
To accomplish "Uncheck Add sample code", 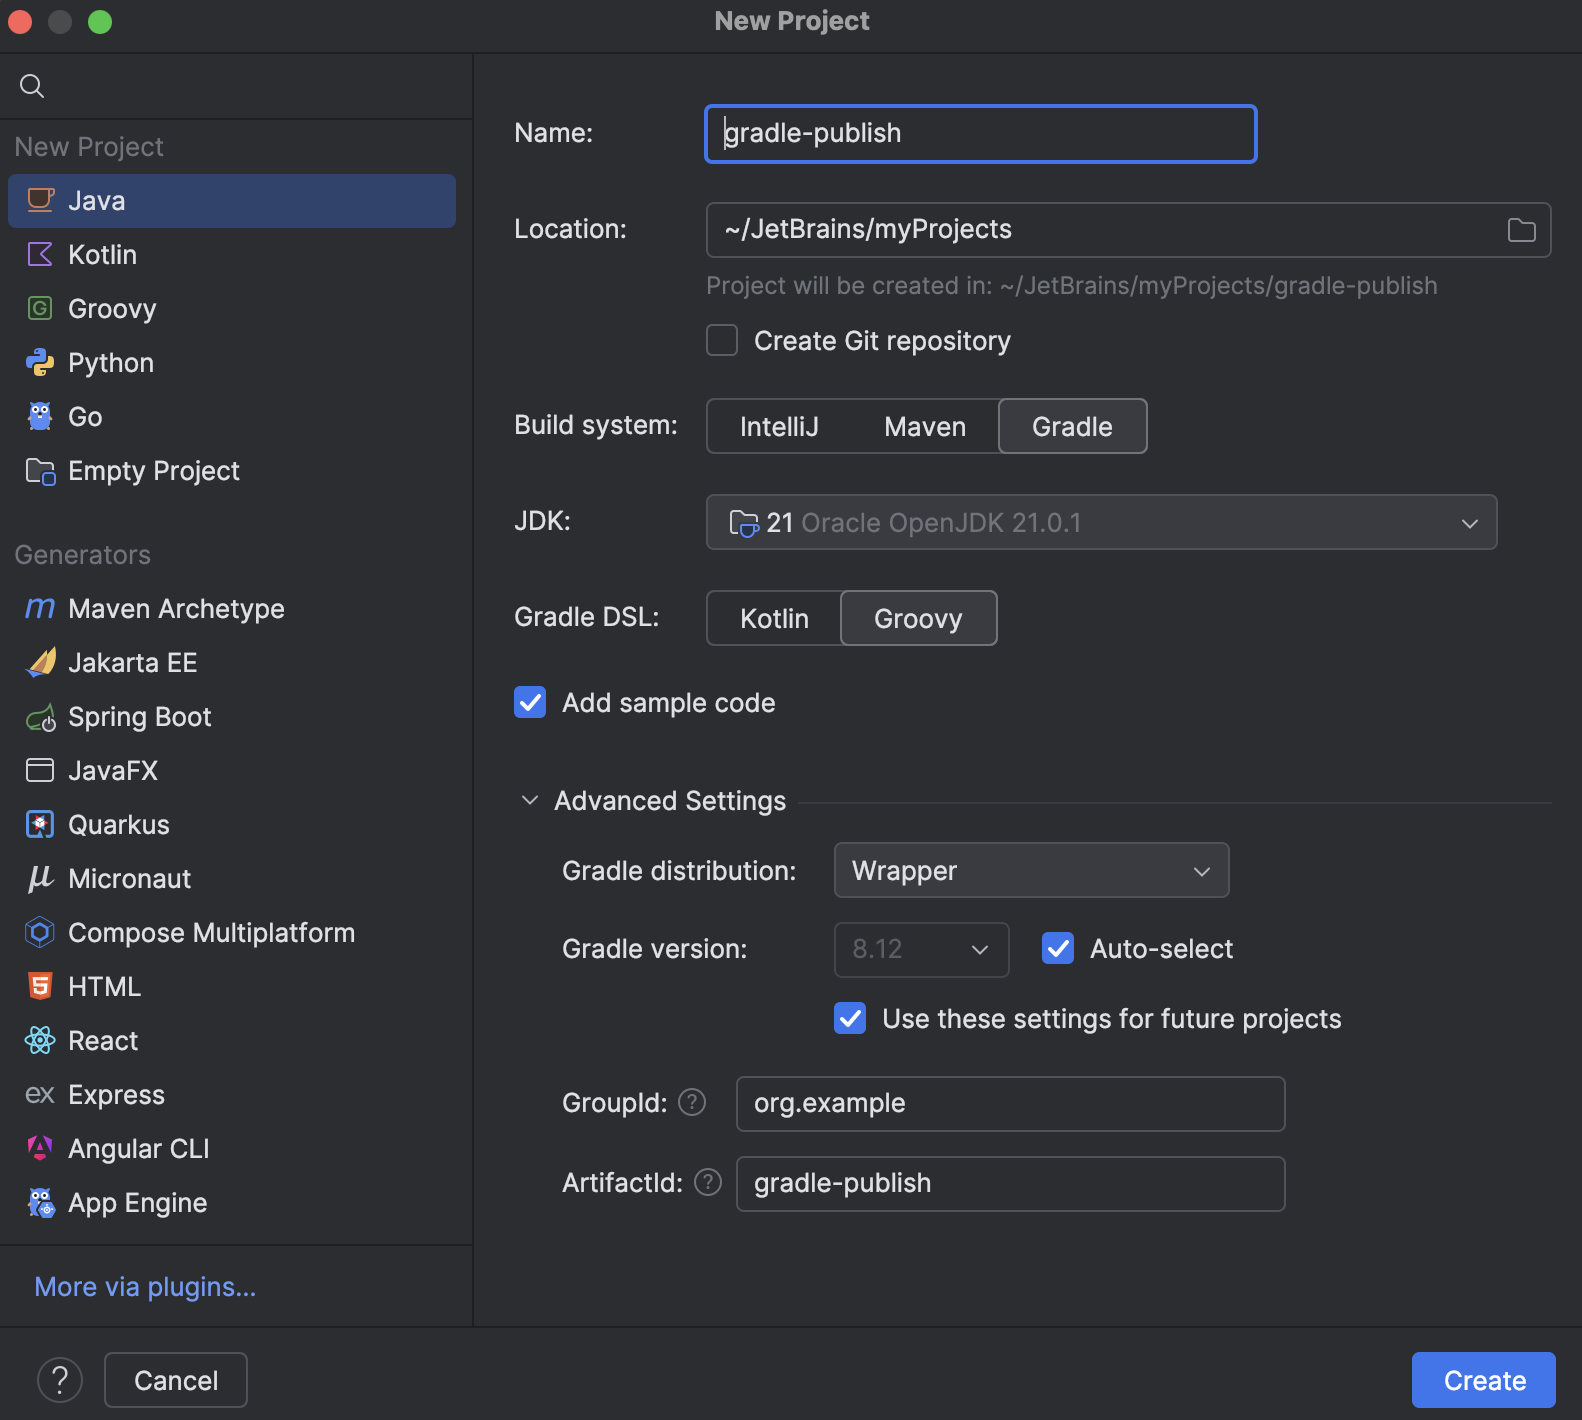I will (530, 703).
